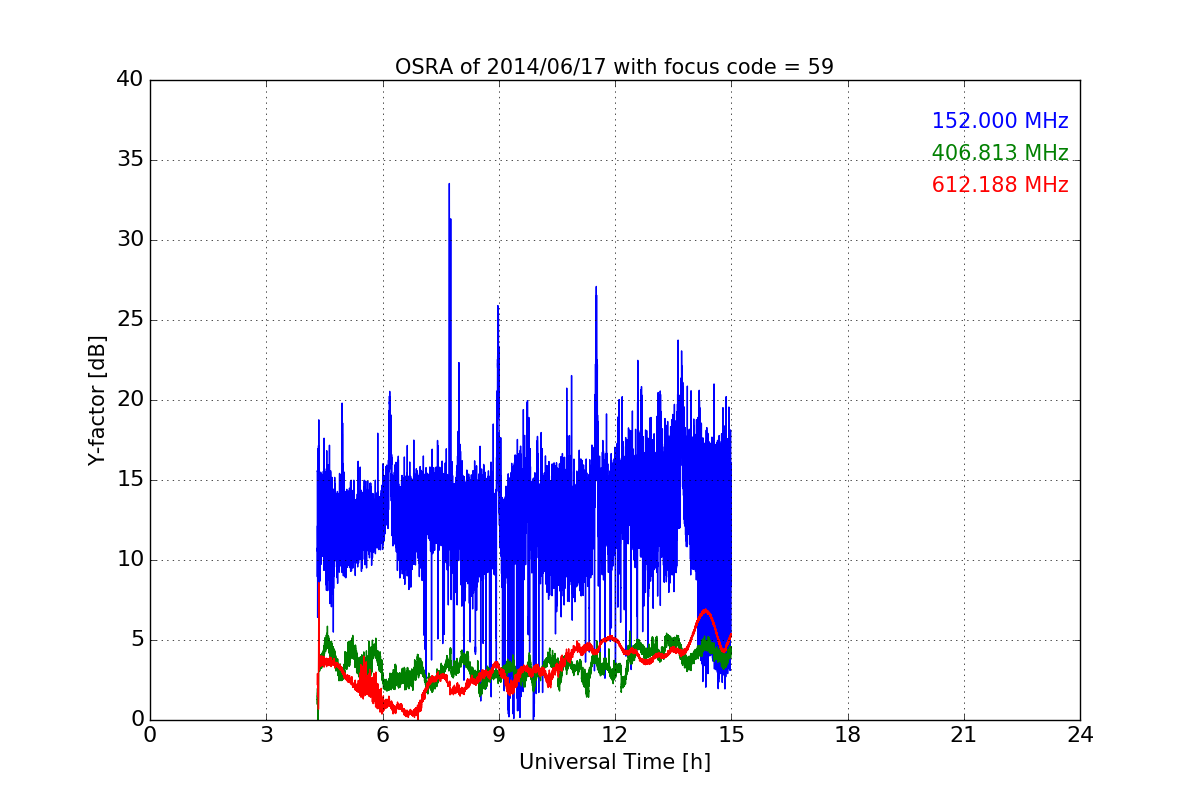Click x-axis tick label 3
The image size is (1200, 800).
point(266,735)
